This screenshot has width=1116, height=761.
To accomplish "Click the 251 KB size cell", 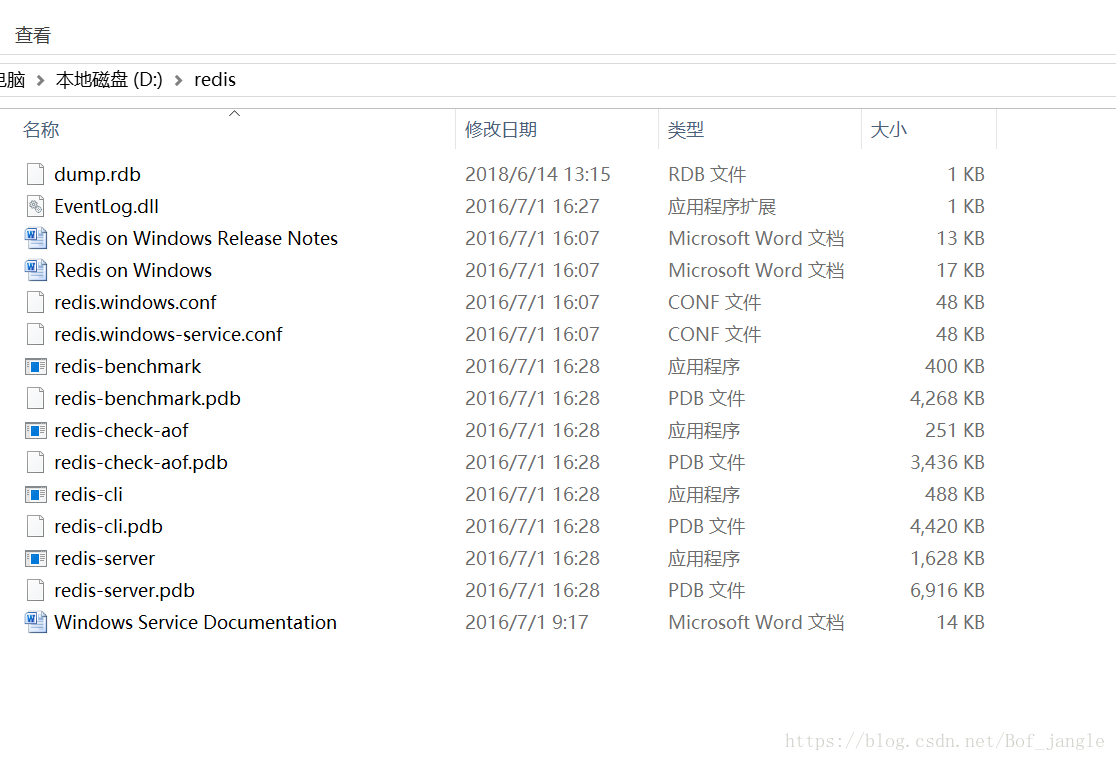I will [954, 431].
